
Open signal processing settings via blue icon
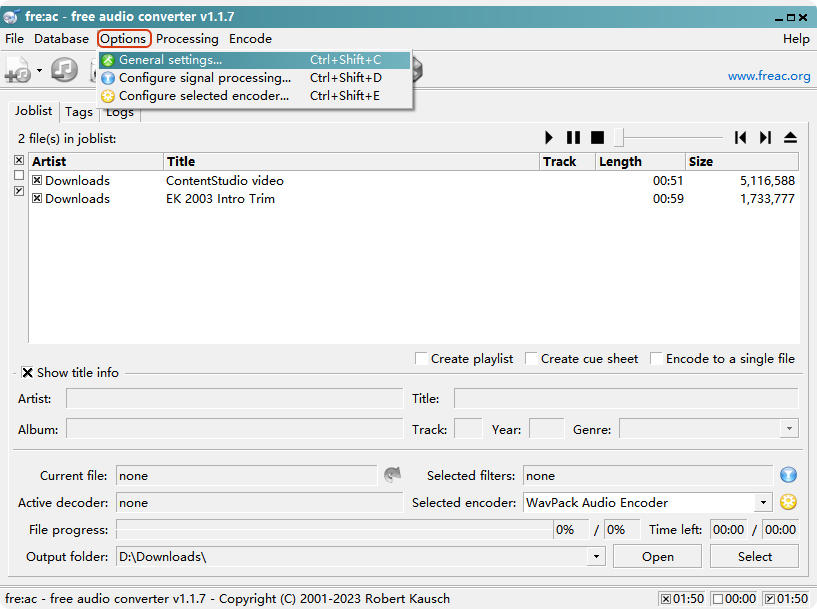point(788,476)
